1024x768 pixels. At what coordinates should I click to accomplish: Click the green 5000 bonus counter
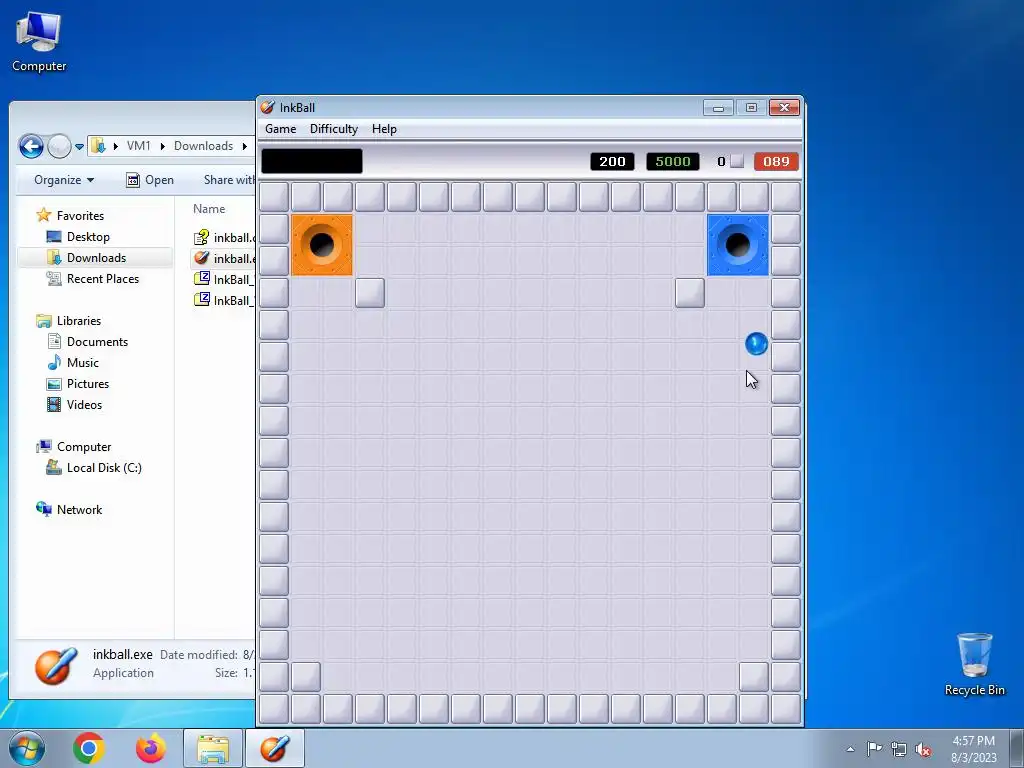673,161
